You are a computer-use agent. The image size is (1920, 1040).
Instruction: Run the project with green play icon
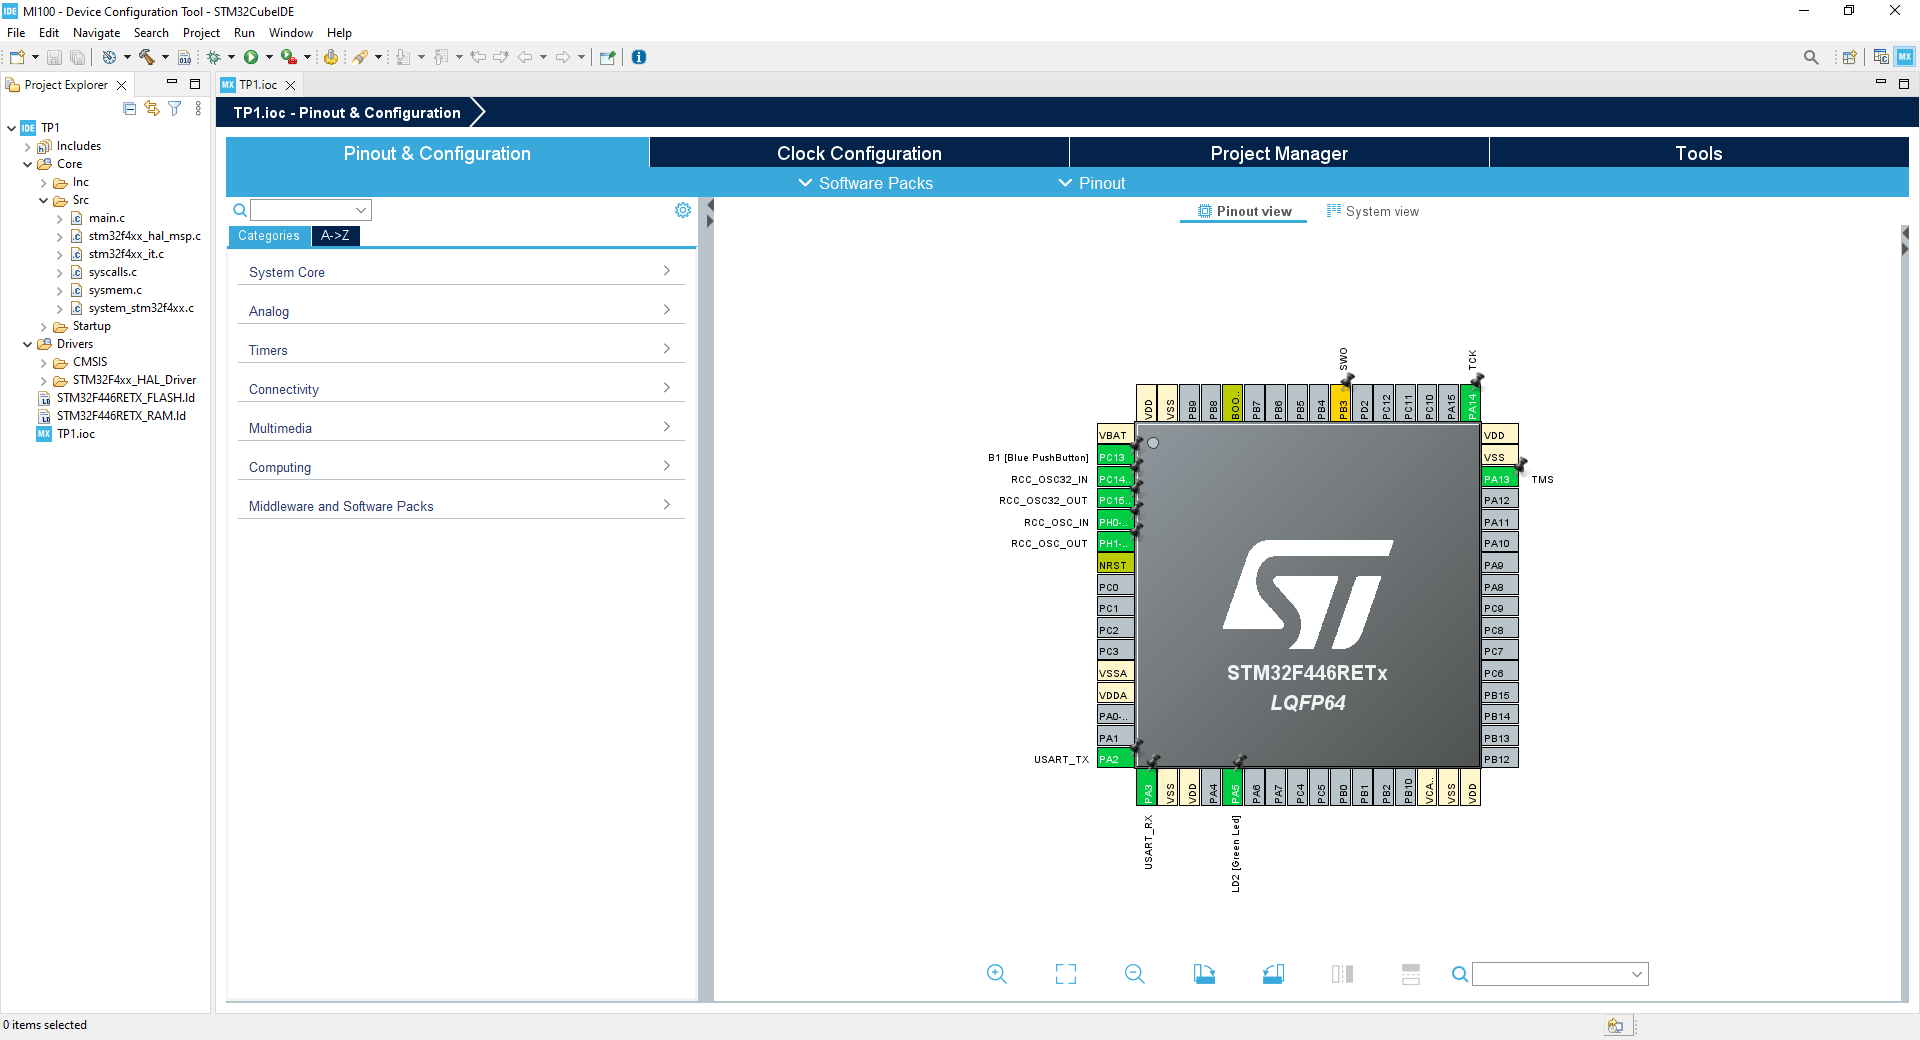point(251,57)
